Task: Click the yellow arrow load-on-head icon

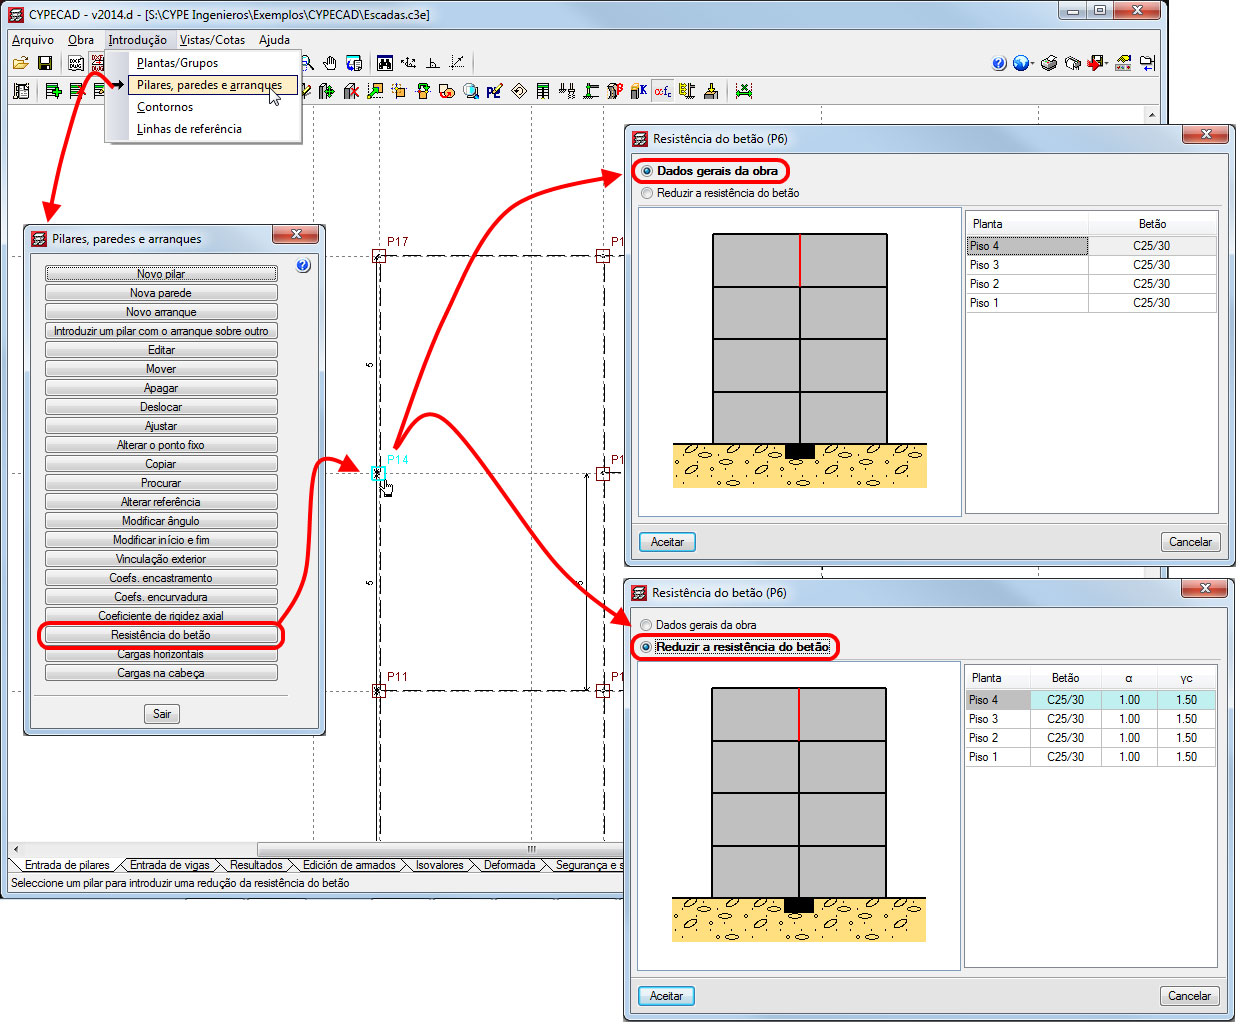Action: click(x=711, y=91)
